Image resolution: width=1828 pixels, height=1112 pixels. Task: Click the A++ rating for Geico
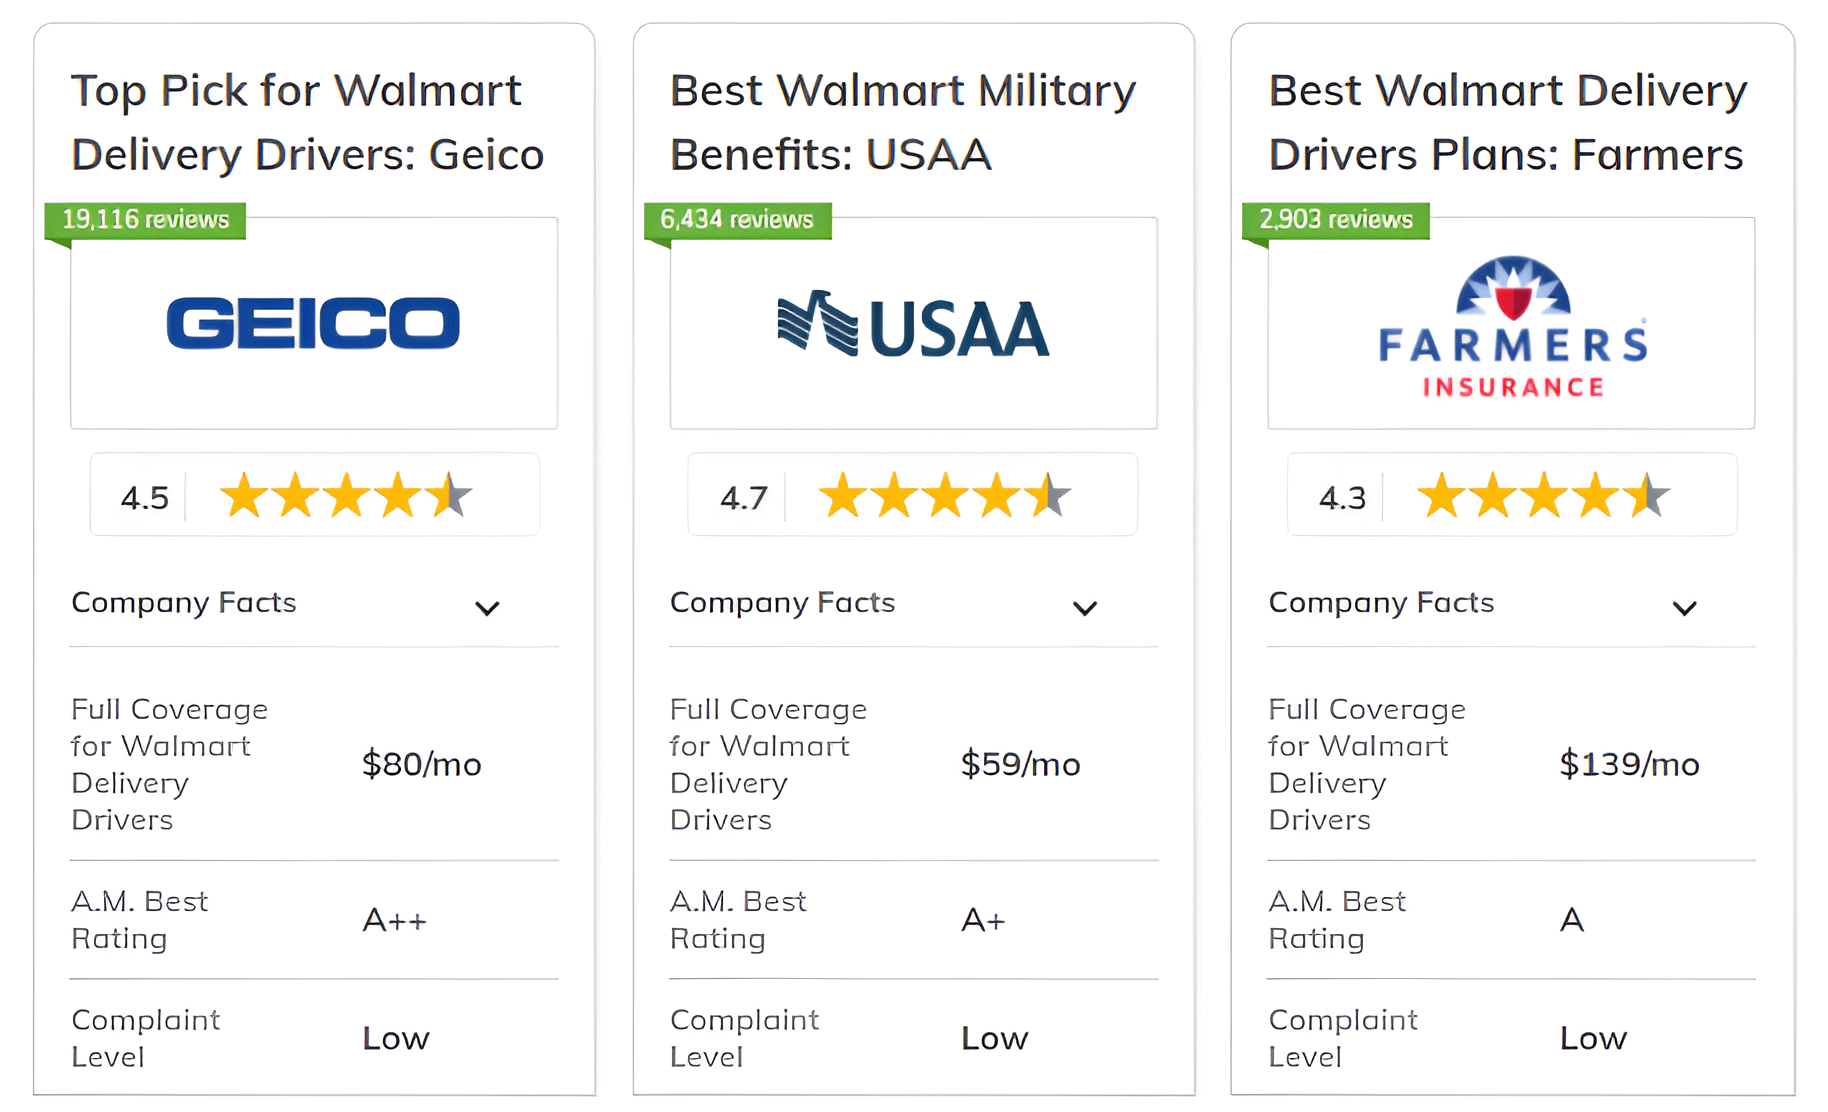pos(395,920)
